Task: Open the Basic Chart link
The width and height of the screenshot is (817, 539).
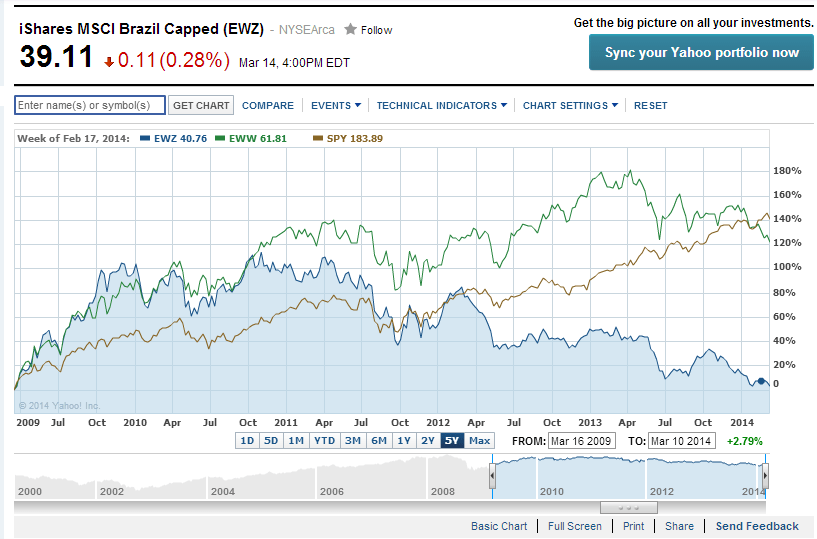Action: pos(499,526)
